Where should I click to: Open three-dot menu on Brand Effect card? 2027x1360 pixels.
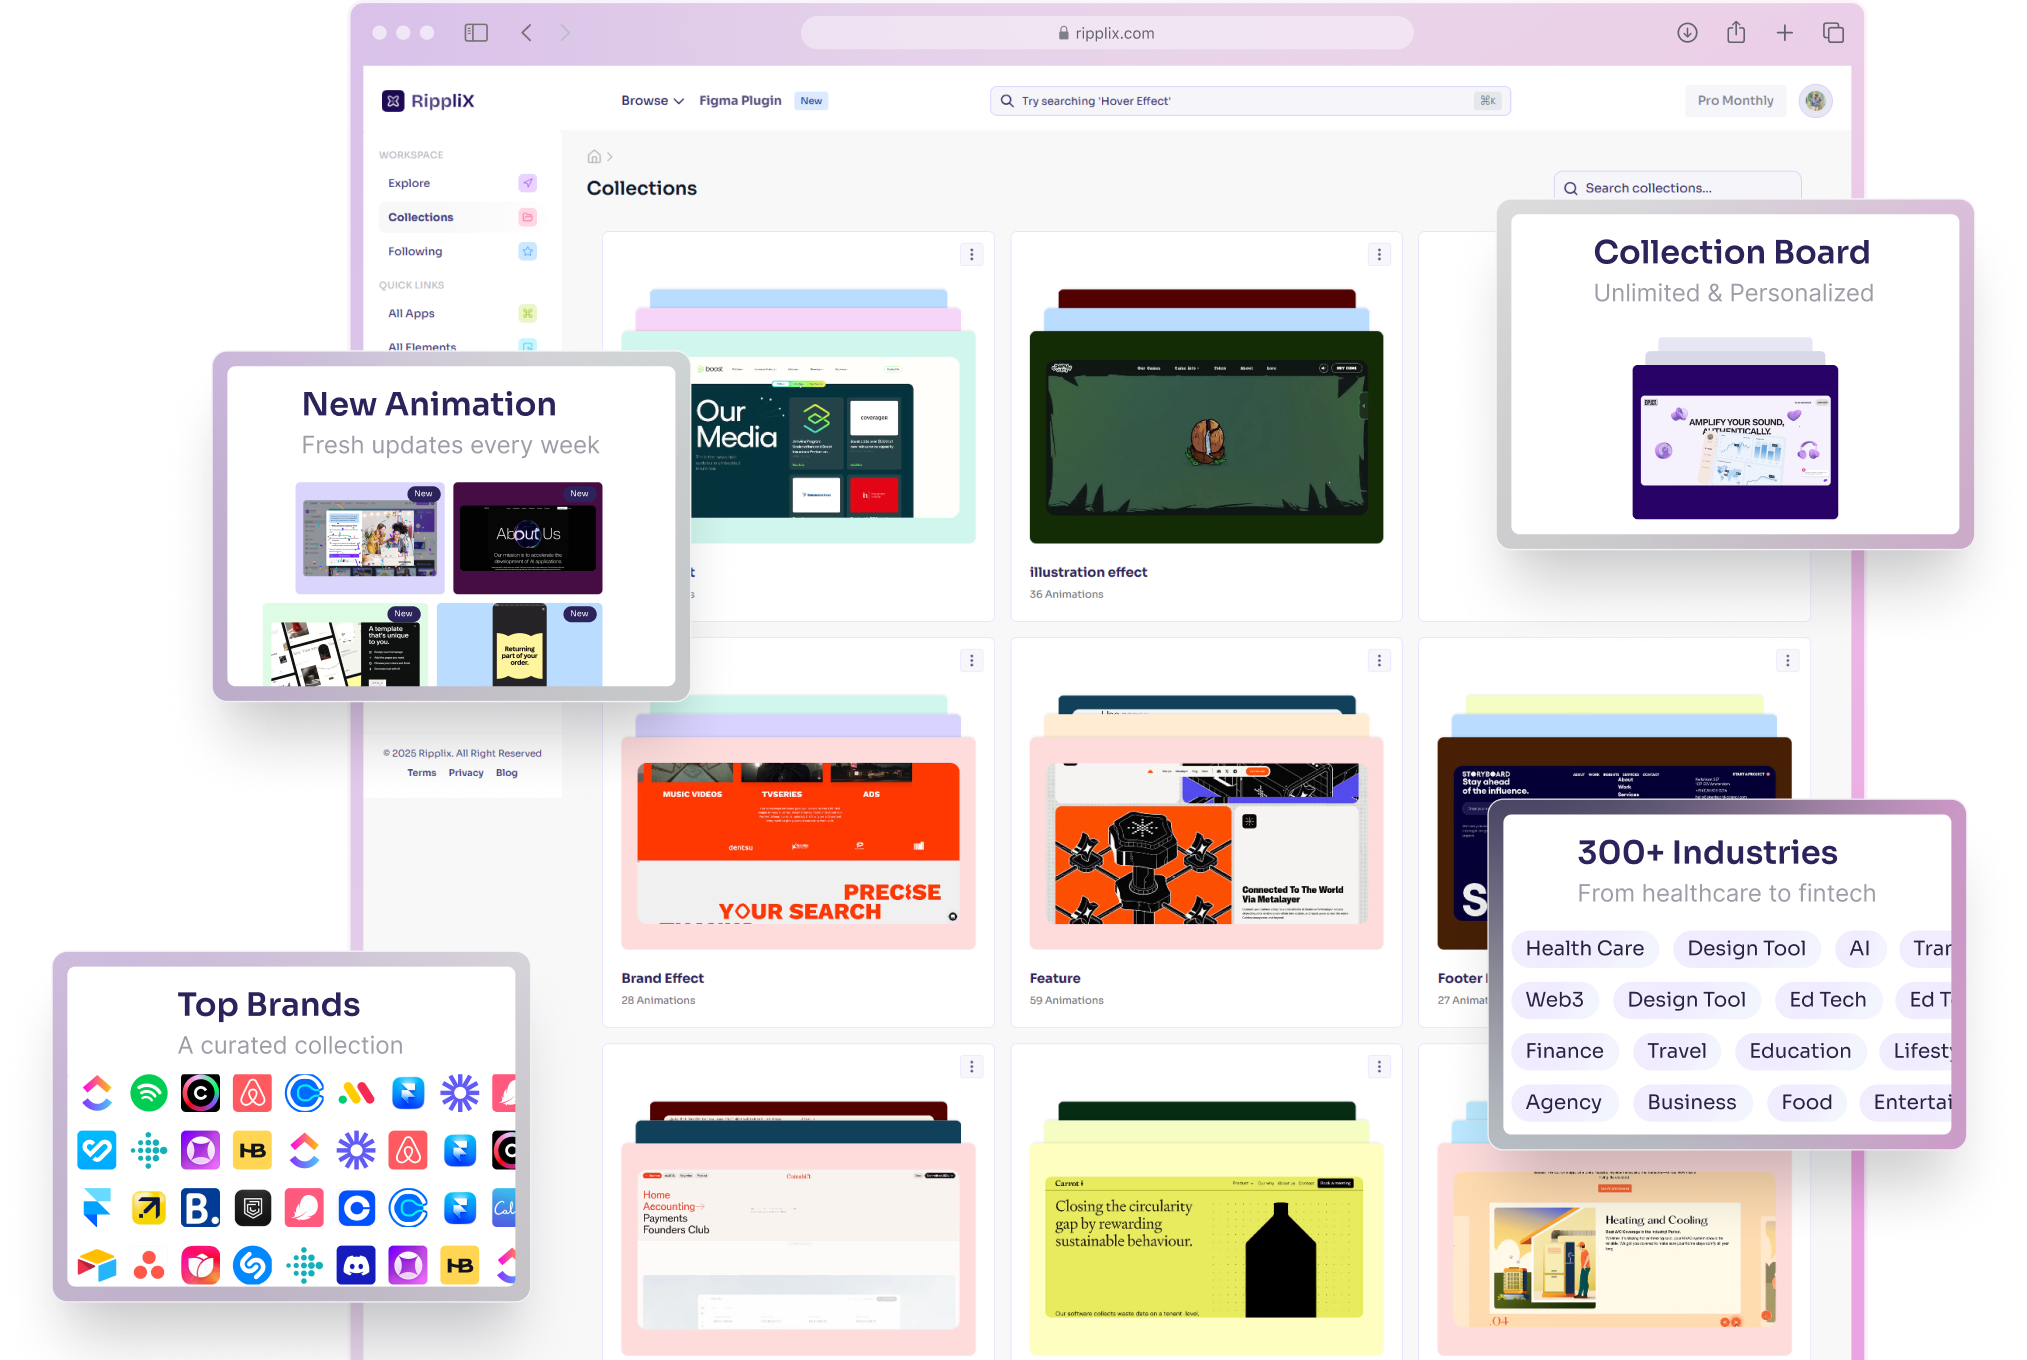[x=971, y=661]
